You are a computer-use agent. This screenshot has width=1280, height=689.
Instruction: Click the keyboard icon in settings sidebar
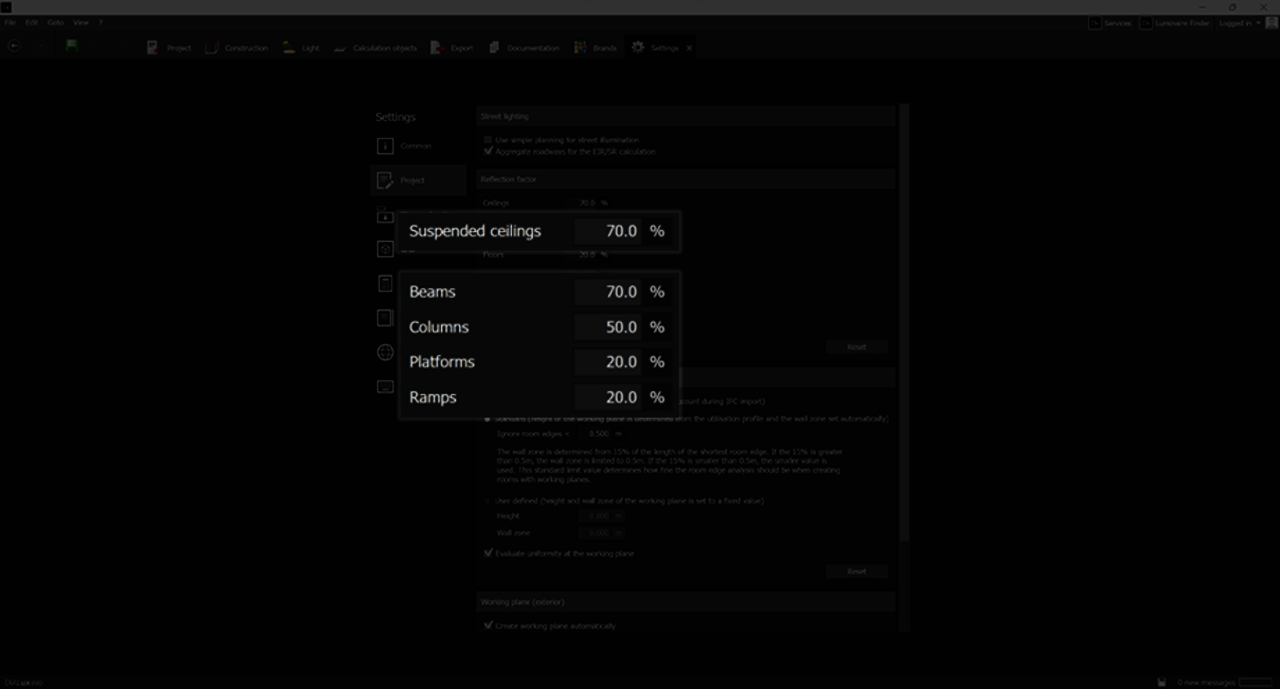pyautogui.click(x=385, y=387)
